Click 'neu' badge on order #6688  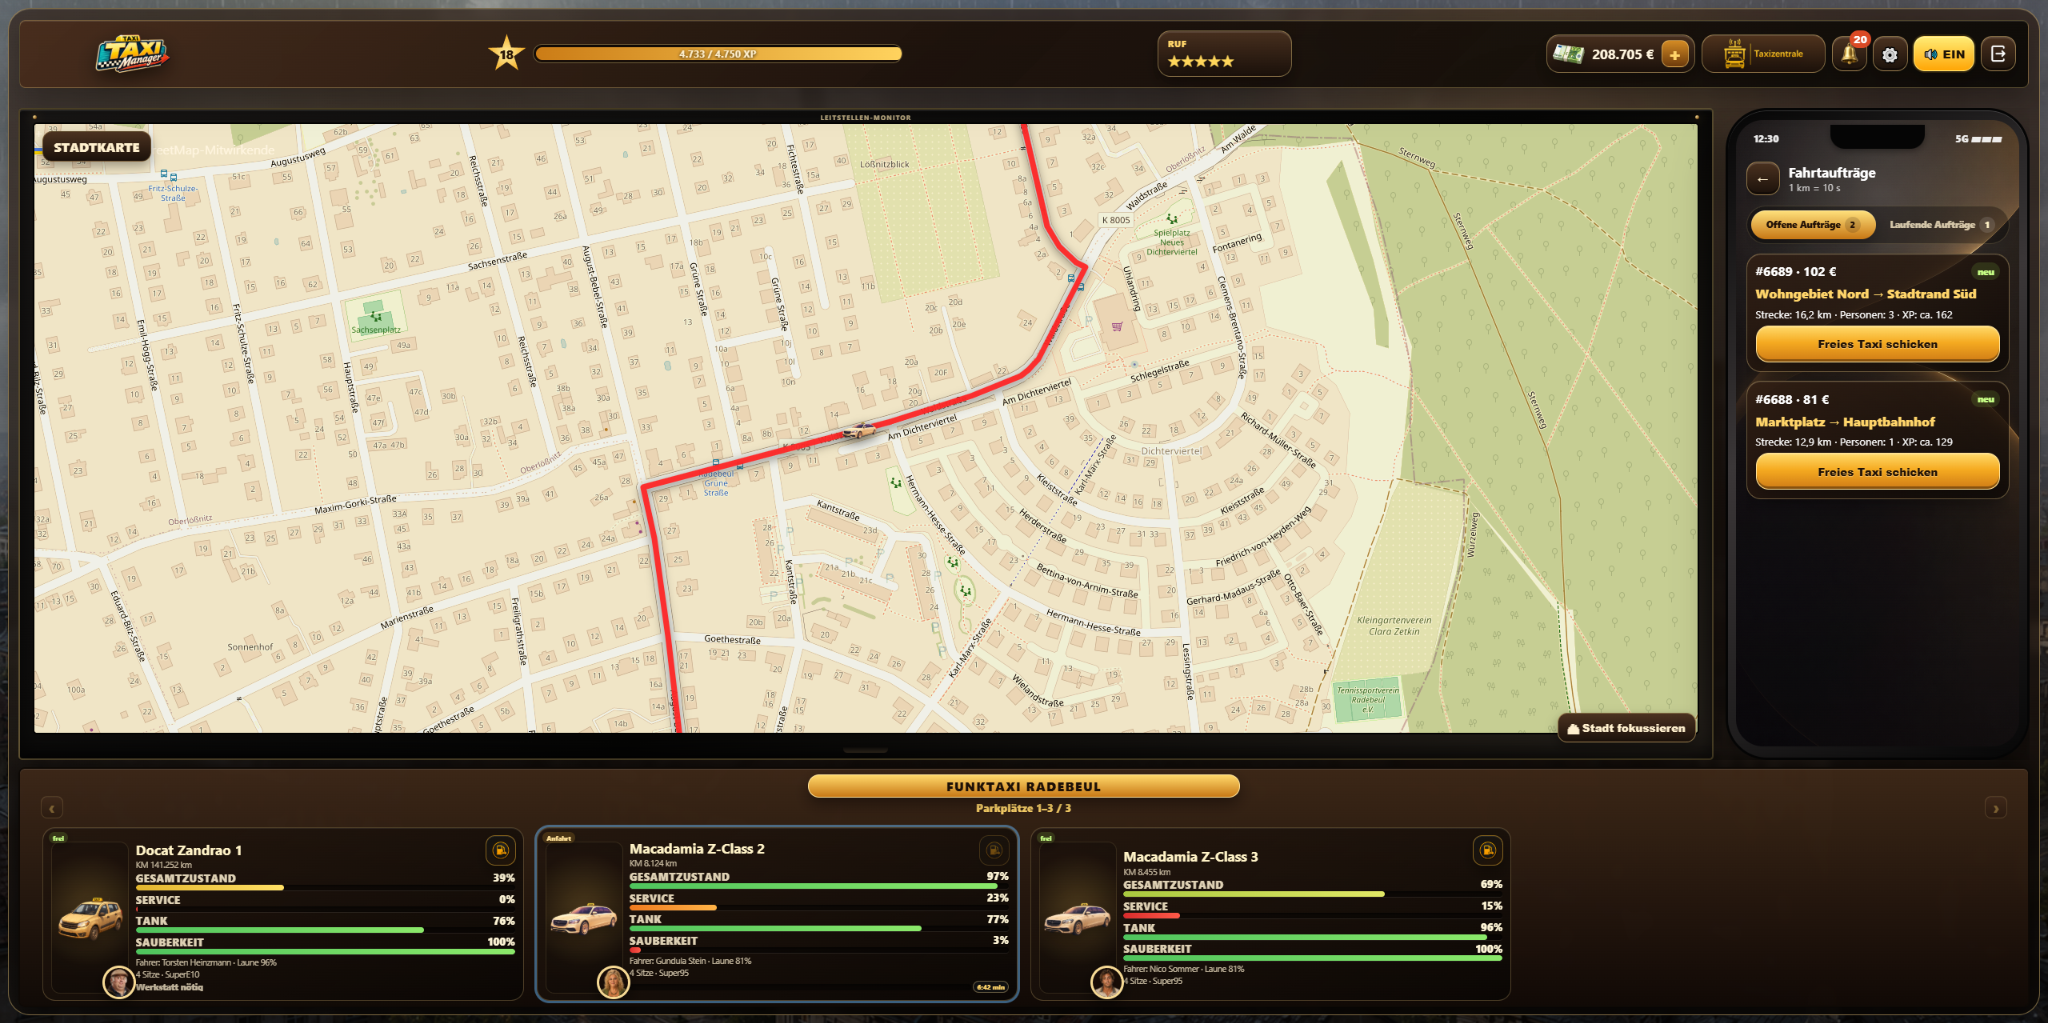tap(1985, 400)
